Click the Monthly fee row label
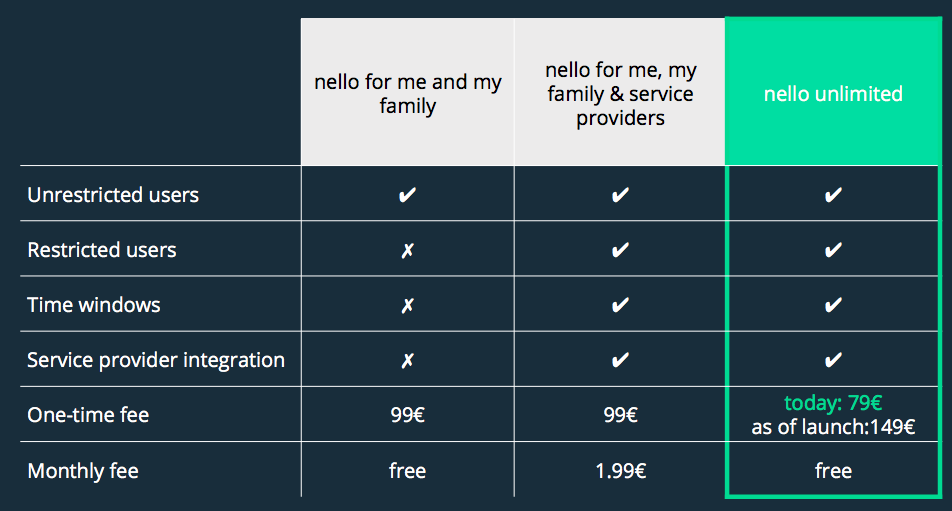Screen dimensions: 952x511 [84, 470]
